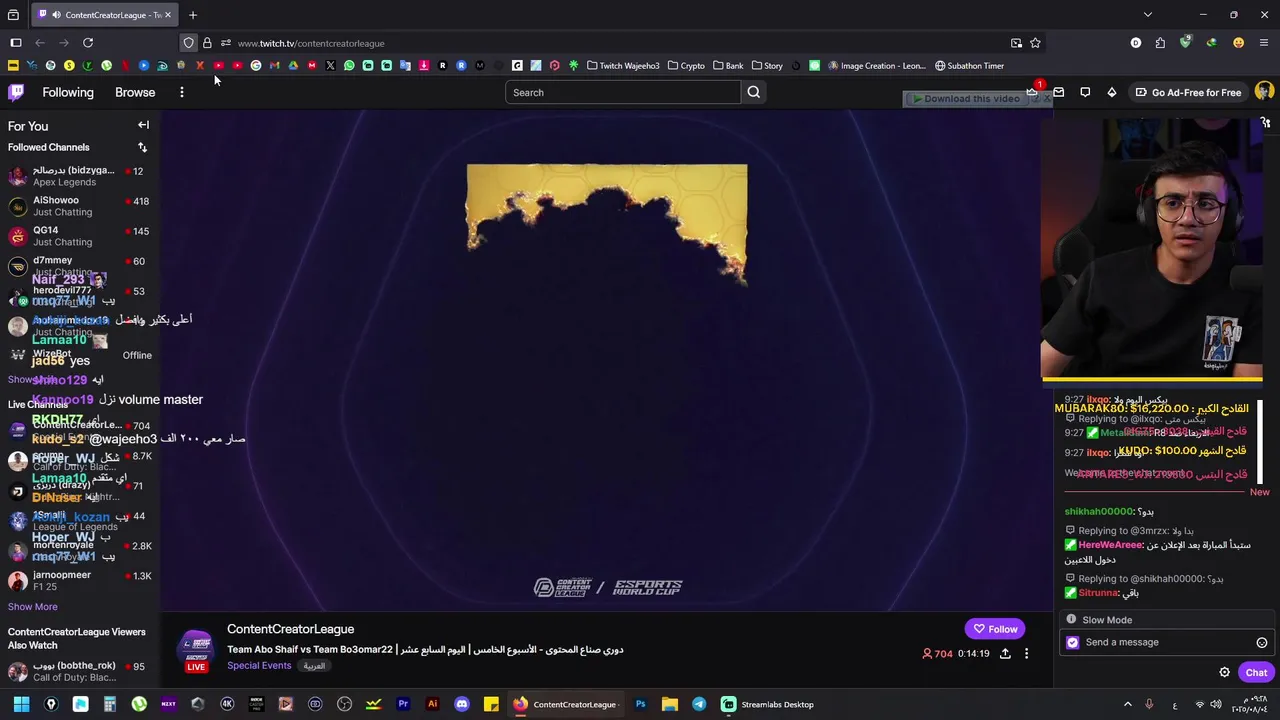
Task: Open the emote picker in chat
Action: (x=1261, y=642)
